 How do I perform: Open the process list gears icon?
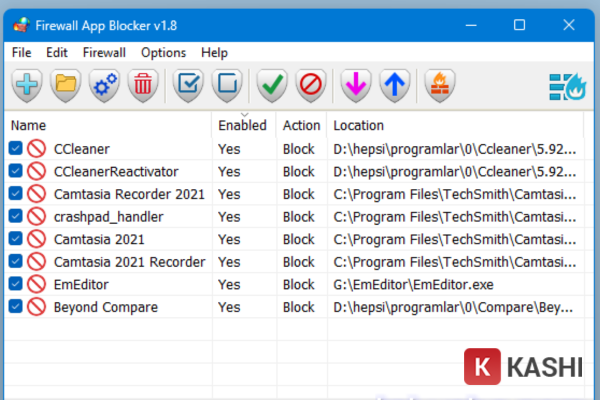coord(105,85)
